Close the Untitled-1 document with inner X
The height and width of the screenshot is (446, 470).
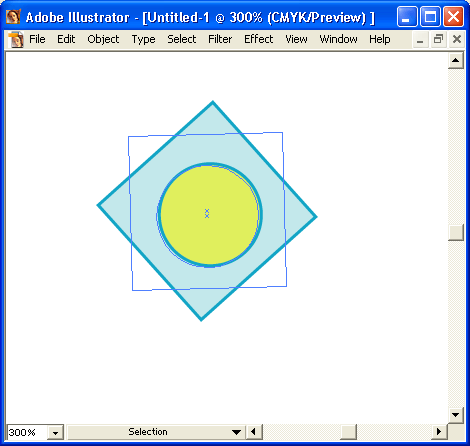(x=456, y=40)
